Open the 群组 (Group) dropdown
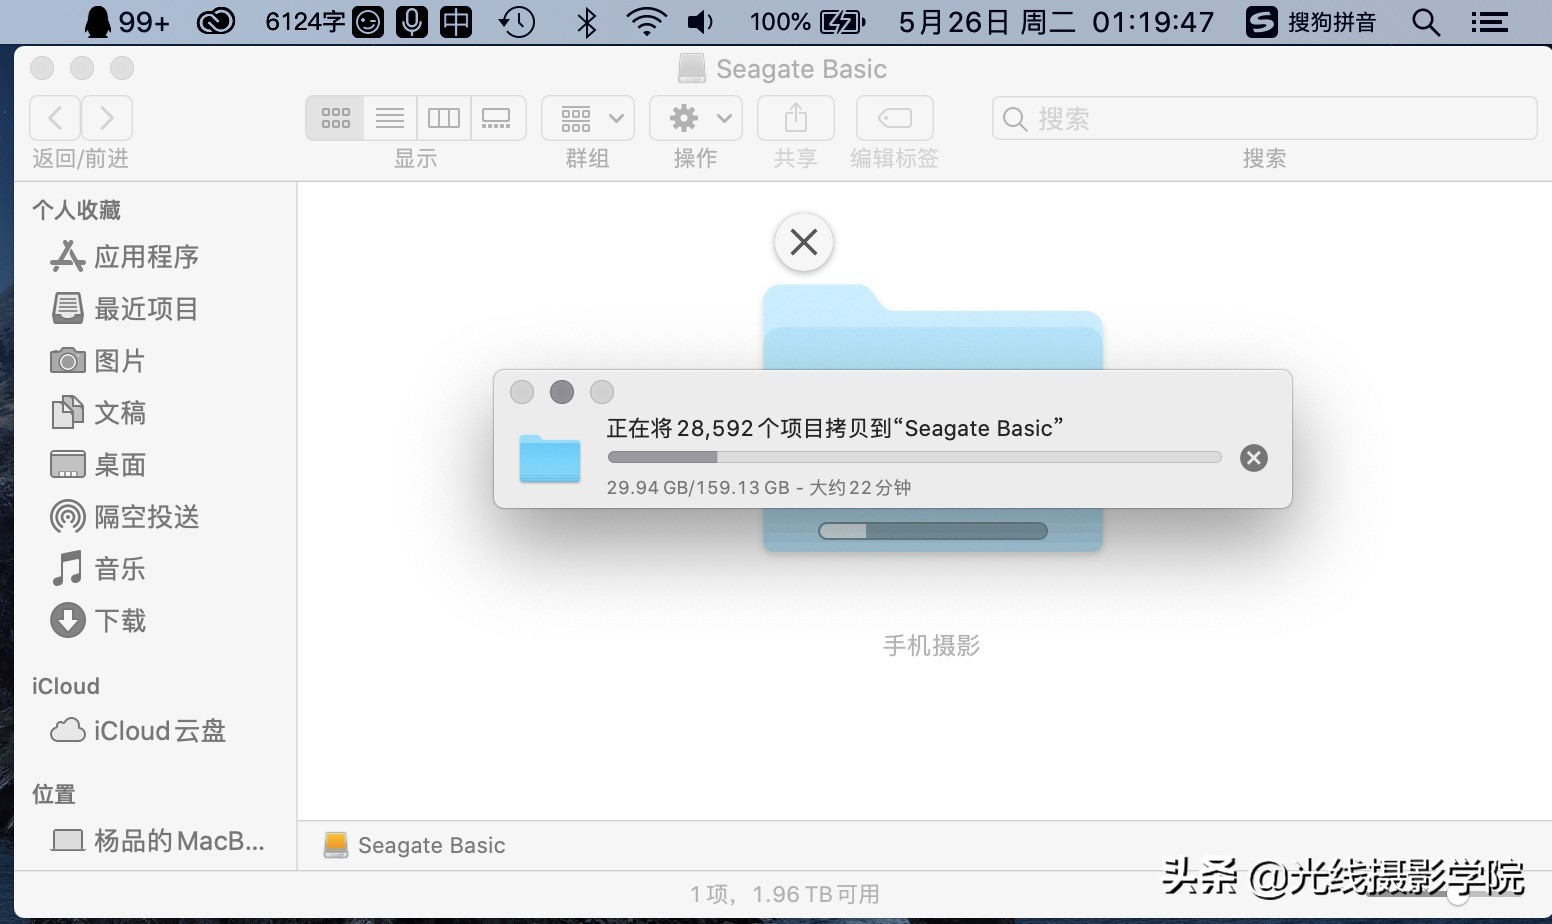The image size is (1552, 924). point(587,117)
